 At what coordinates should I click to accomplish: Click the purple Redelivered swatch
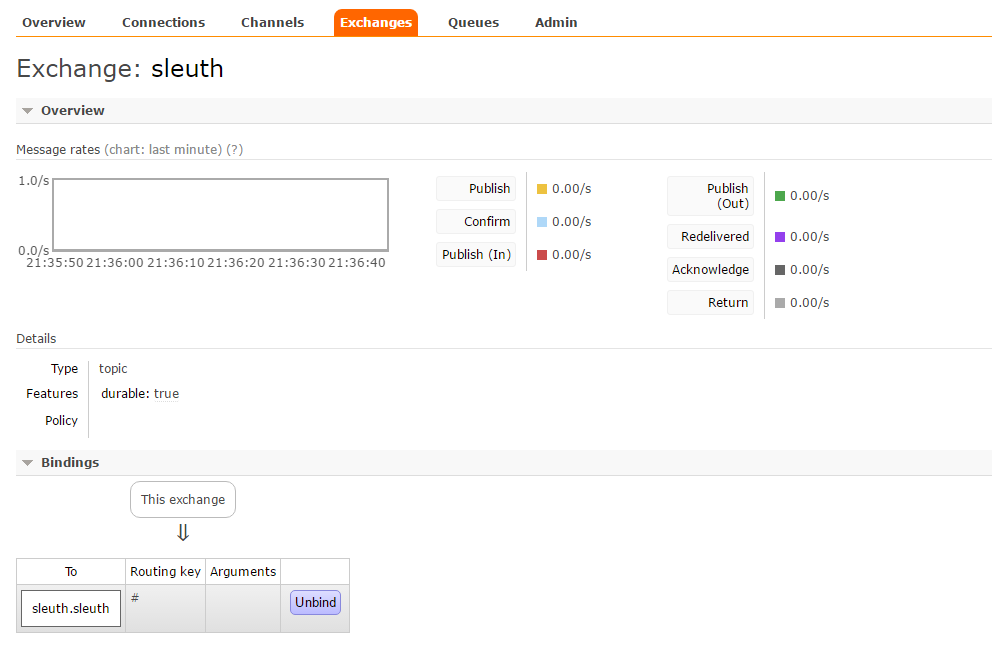coord(780,237)
